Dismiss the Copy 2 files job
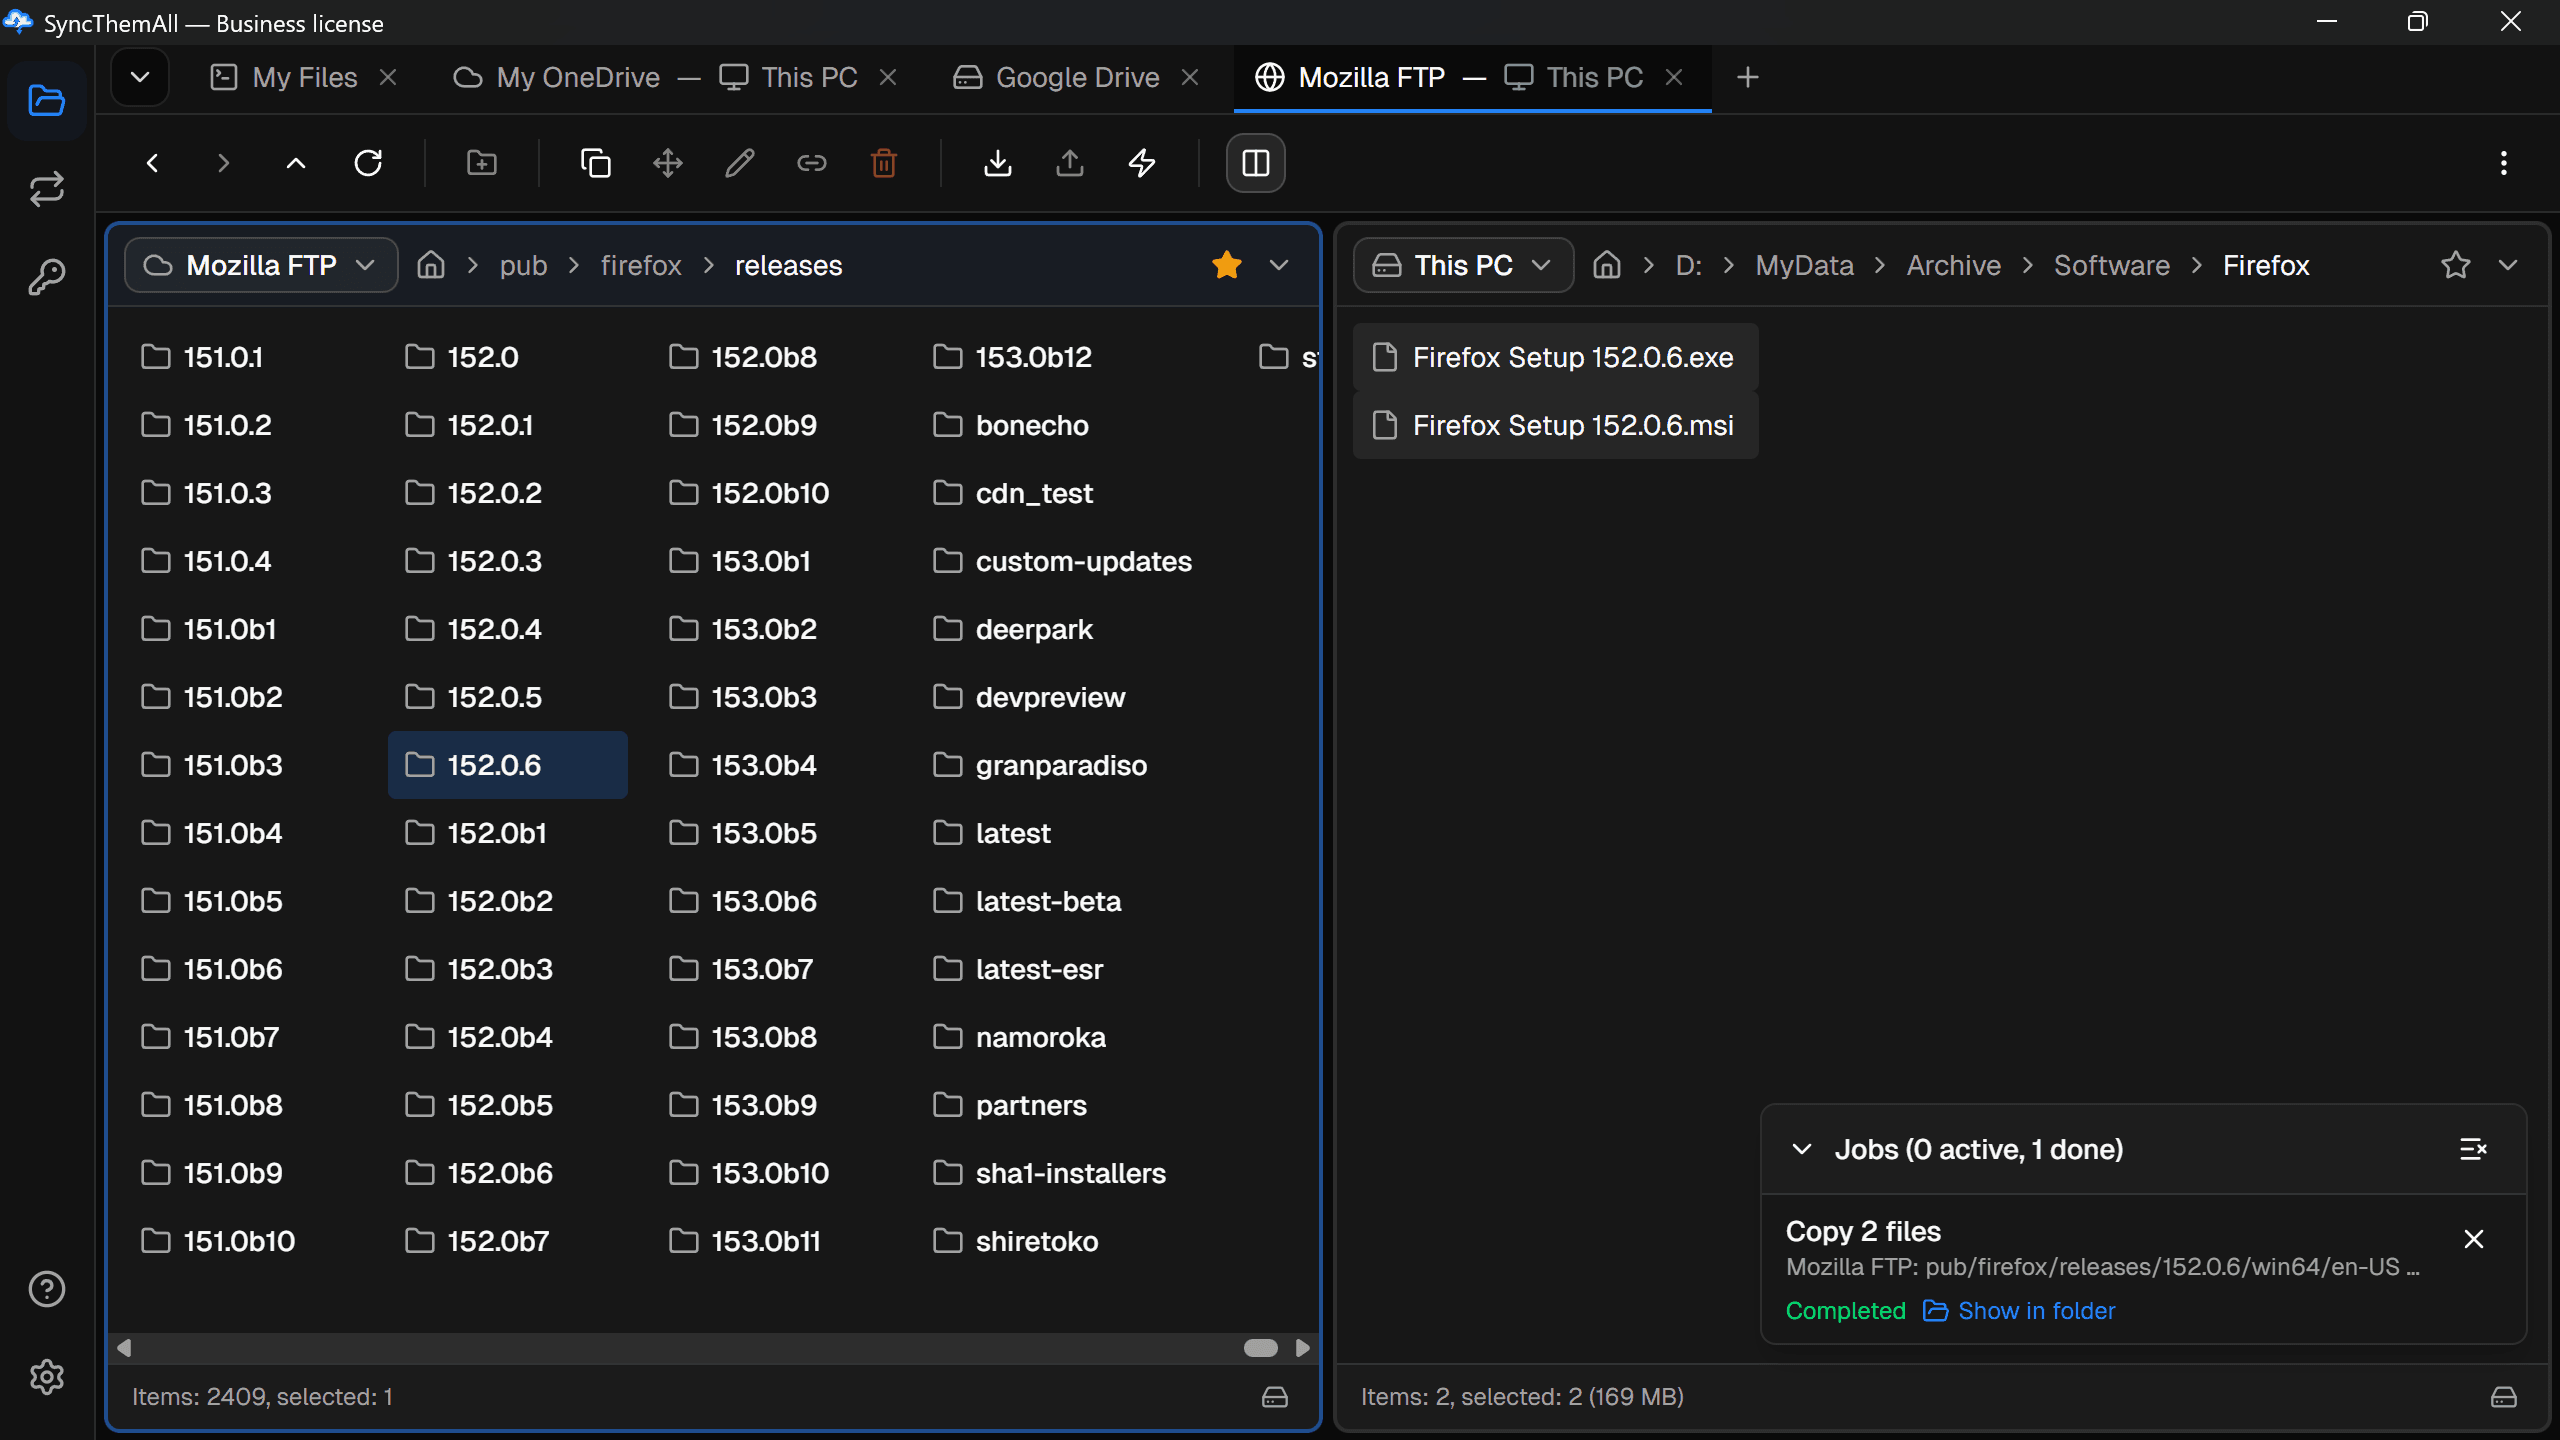 tap(2474, 1239)
